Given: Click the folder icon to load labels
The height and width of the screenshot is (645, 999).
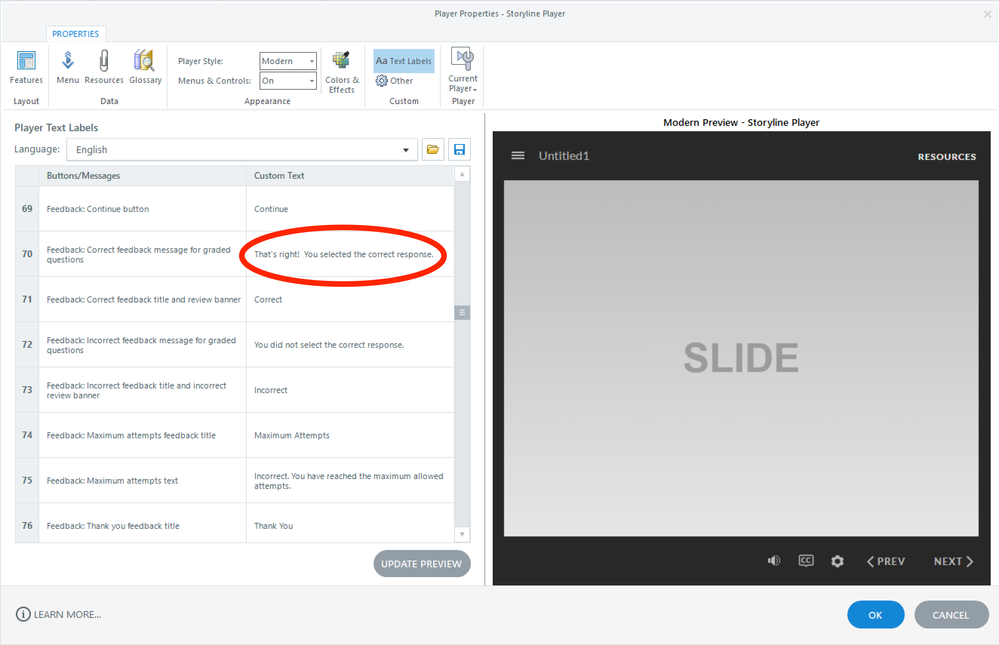Looking at the screenshot, I should tap(433, 150).
